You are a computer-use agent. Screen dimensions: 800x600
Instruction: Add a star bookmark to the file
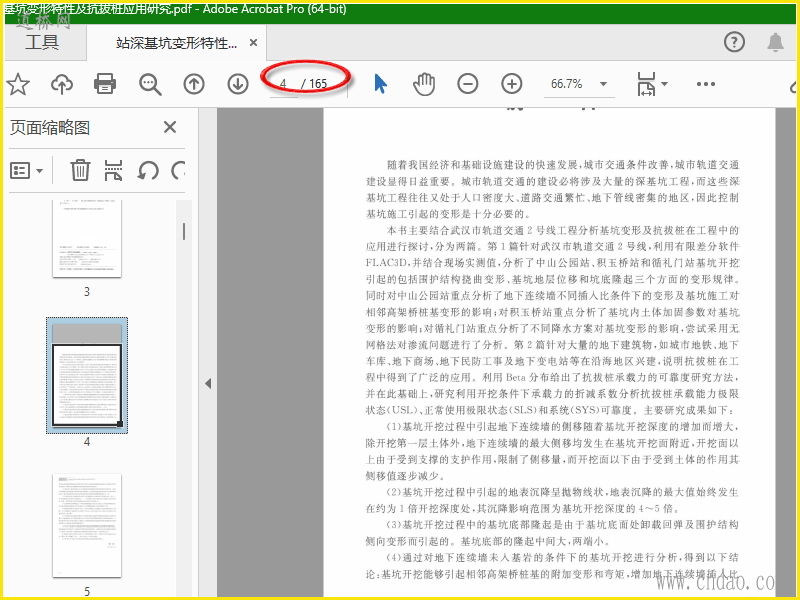click(x=18, y=84)
